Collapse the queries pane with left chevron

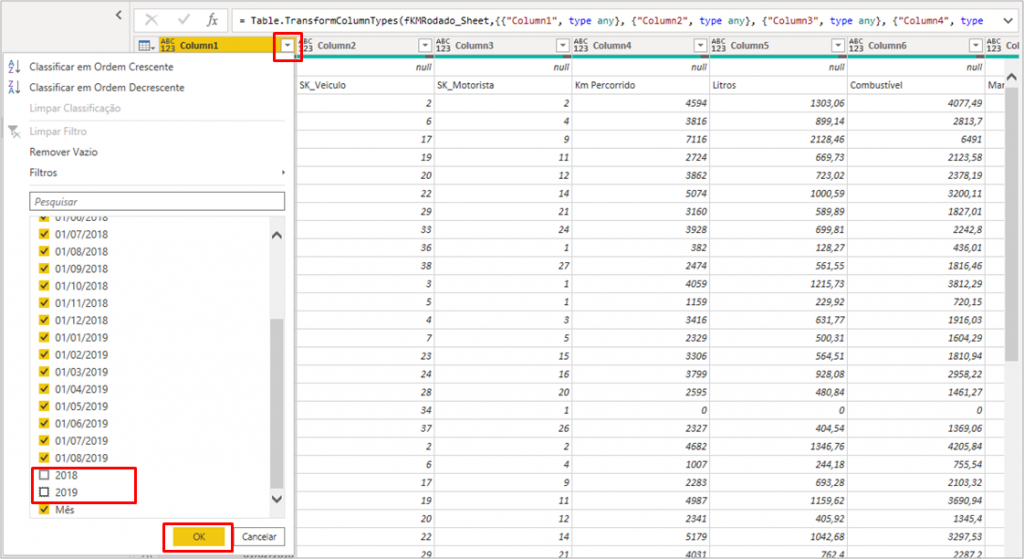point(119,14)
